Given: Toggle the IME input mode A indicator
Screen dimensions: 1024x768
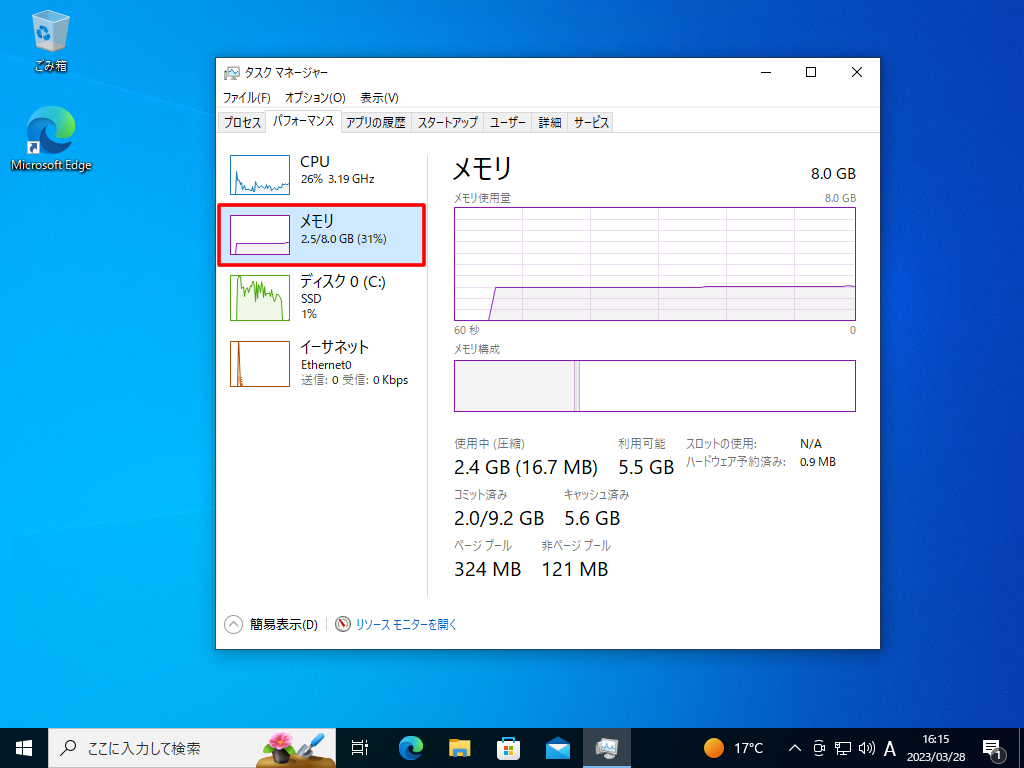Looking at the screenshot, I should 890,748.
